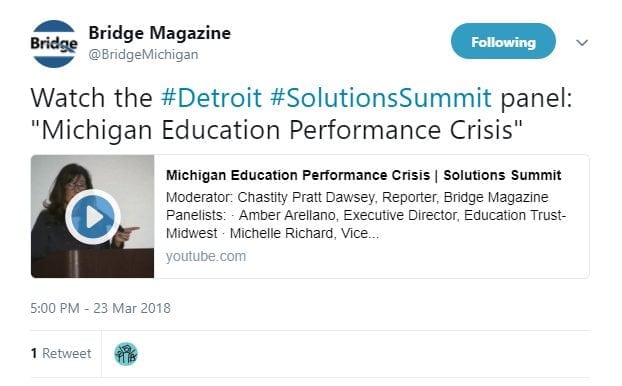Toggle the Following button for Bridge Magazine

[x=503, y=41]
